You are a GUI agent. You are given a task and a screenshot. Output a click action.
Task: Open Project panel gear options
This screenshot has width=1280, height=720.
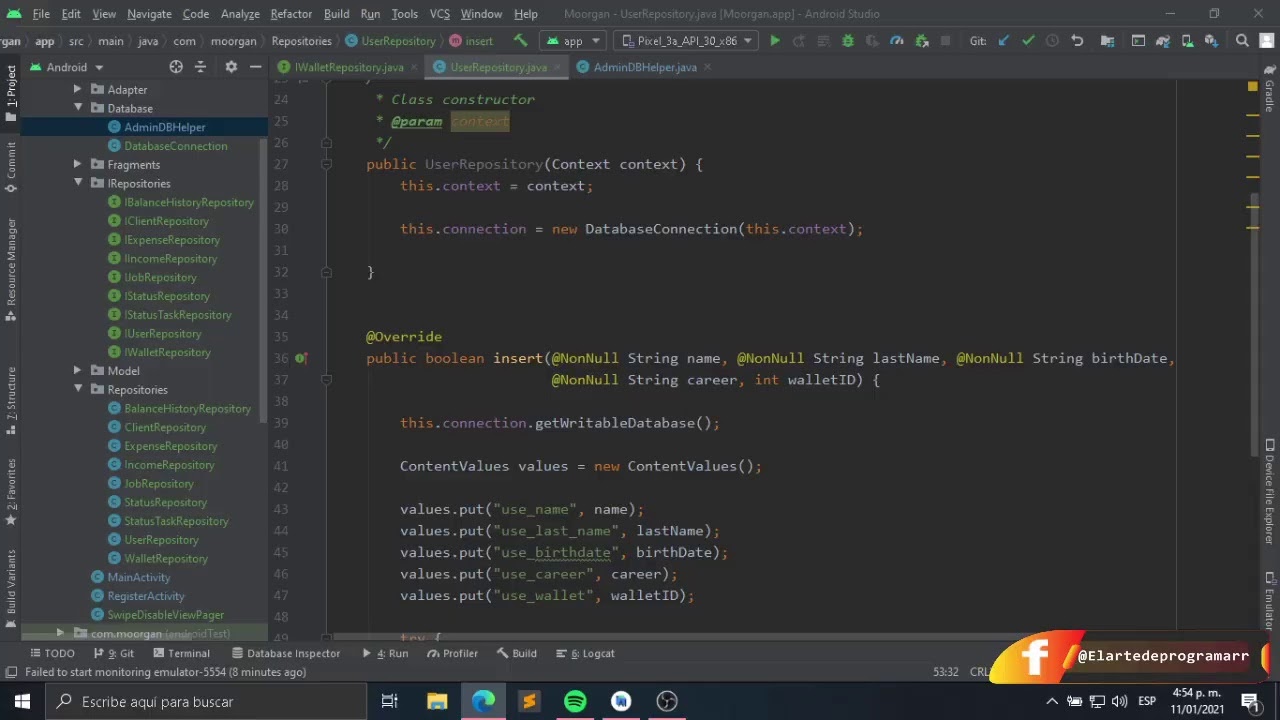click(x=231, y=67)
